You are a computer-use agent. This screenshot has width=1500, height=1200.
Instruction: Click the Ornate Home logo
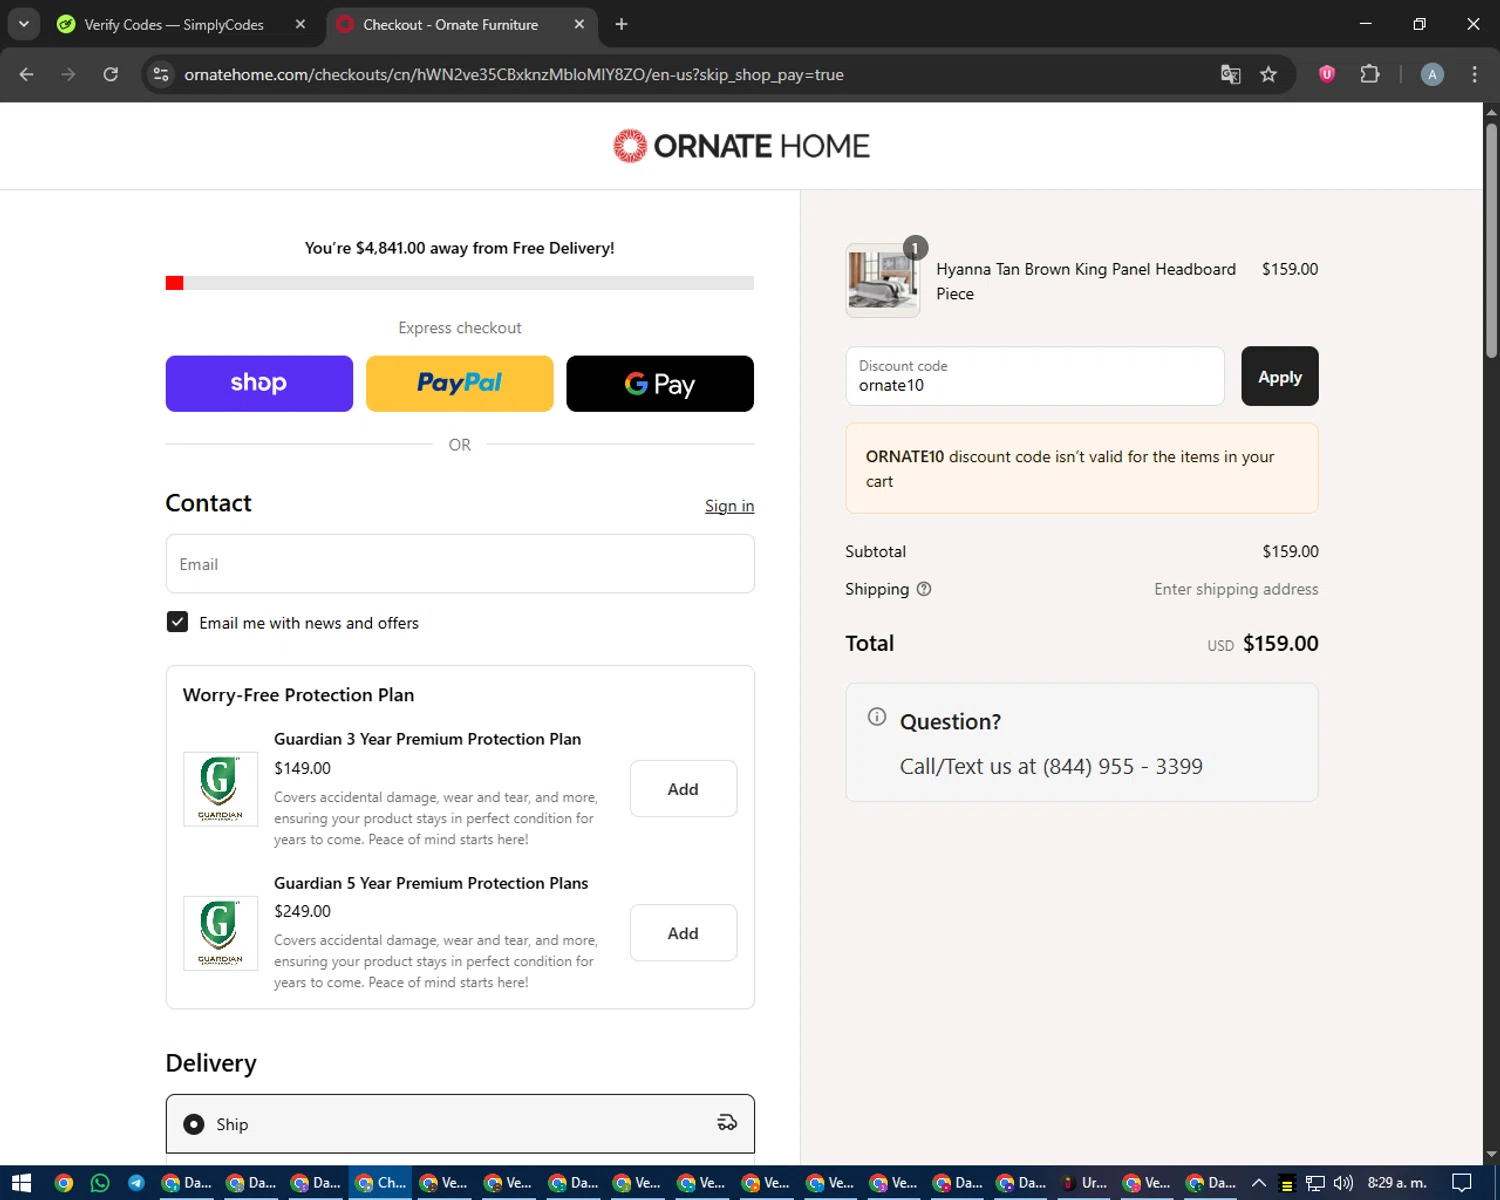click(741, 146)
